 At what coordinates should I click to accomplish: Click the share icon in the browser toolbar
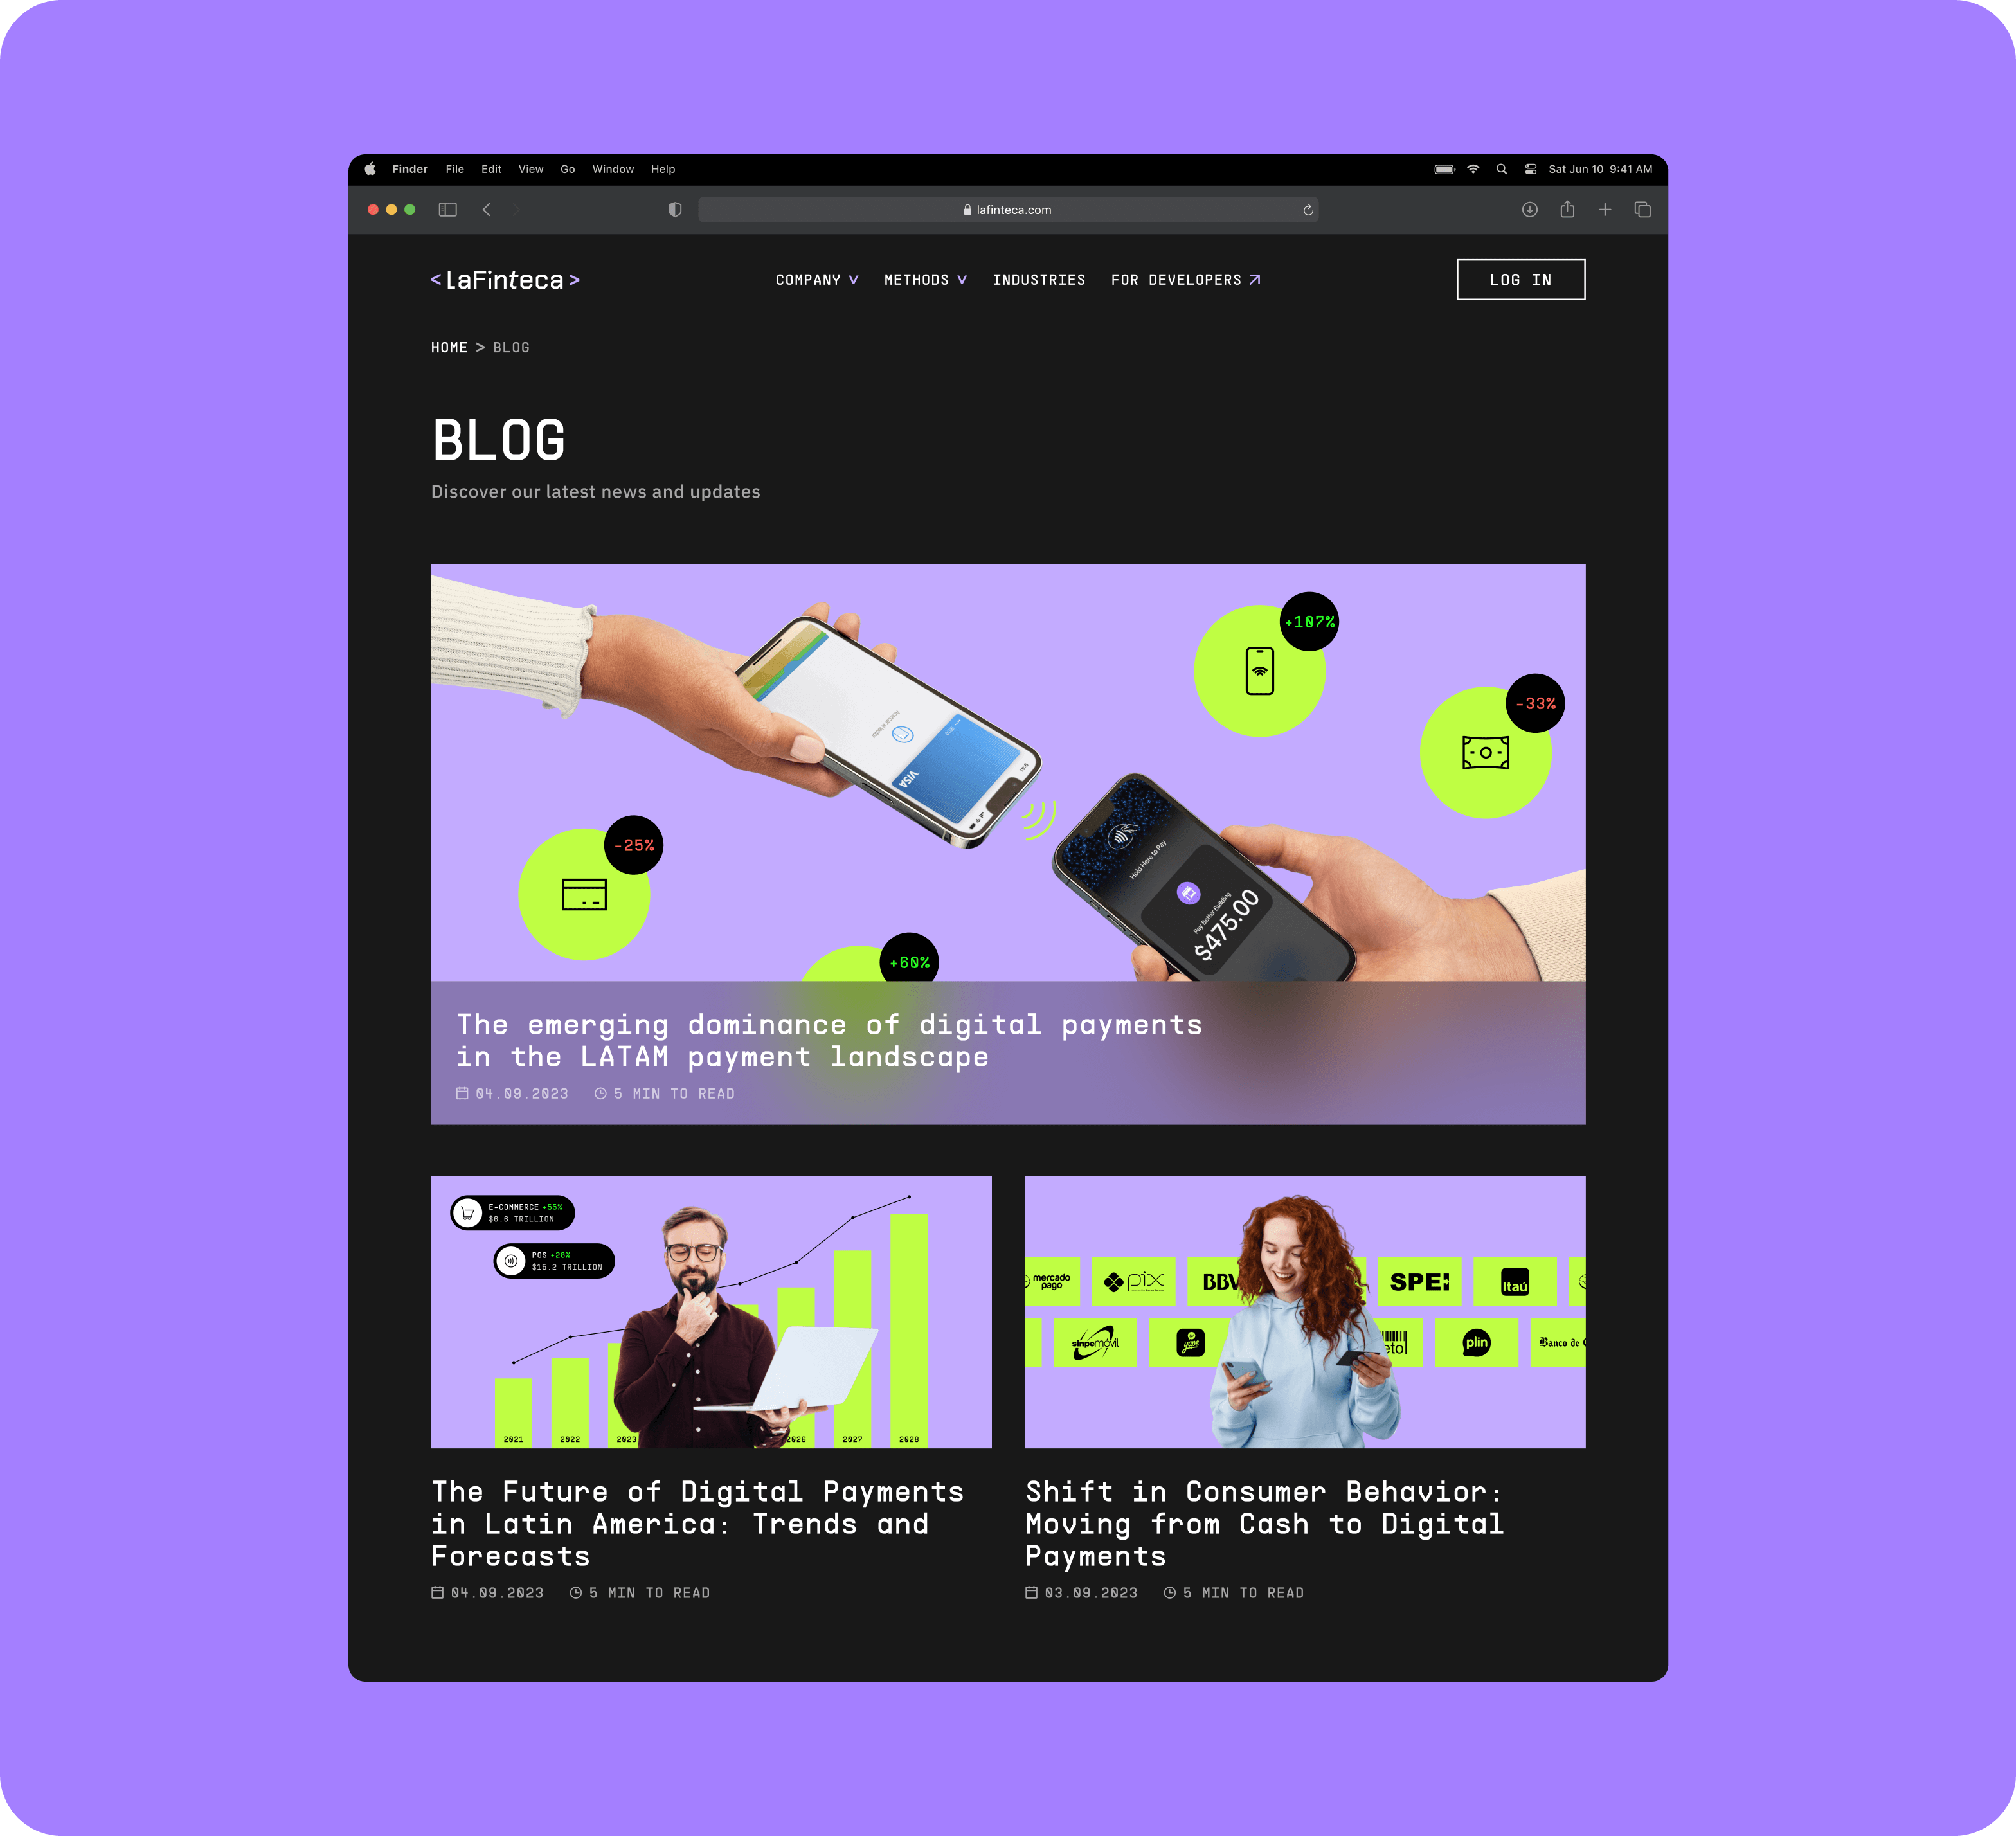[1568, 209]
